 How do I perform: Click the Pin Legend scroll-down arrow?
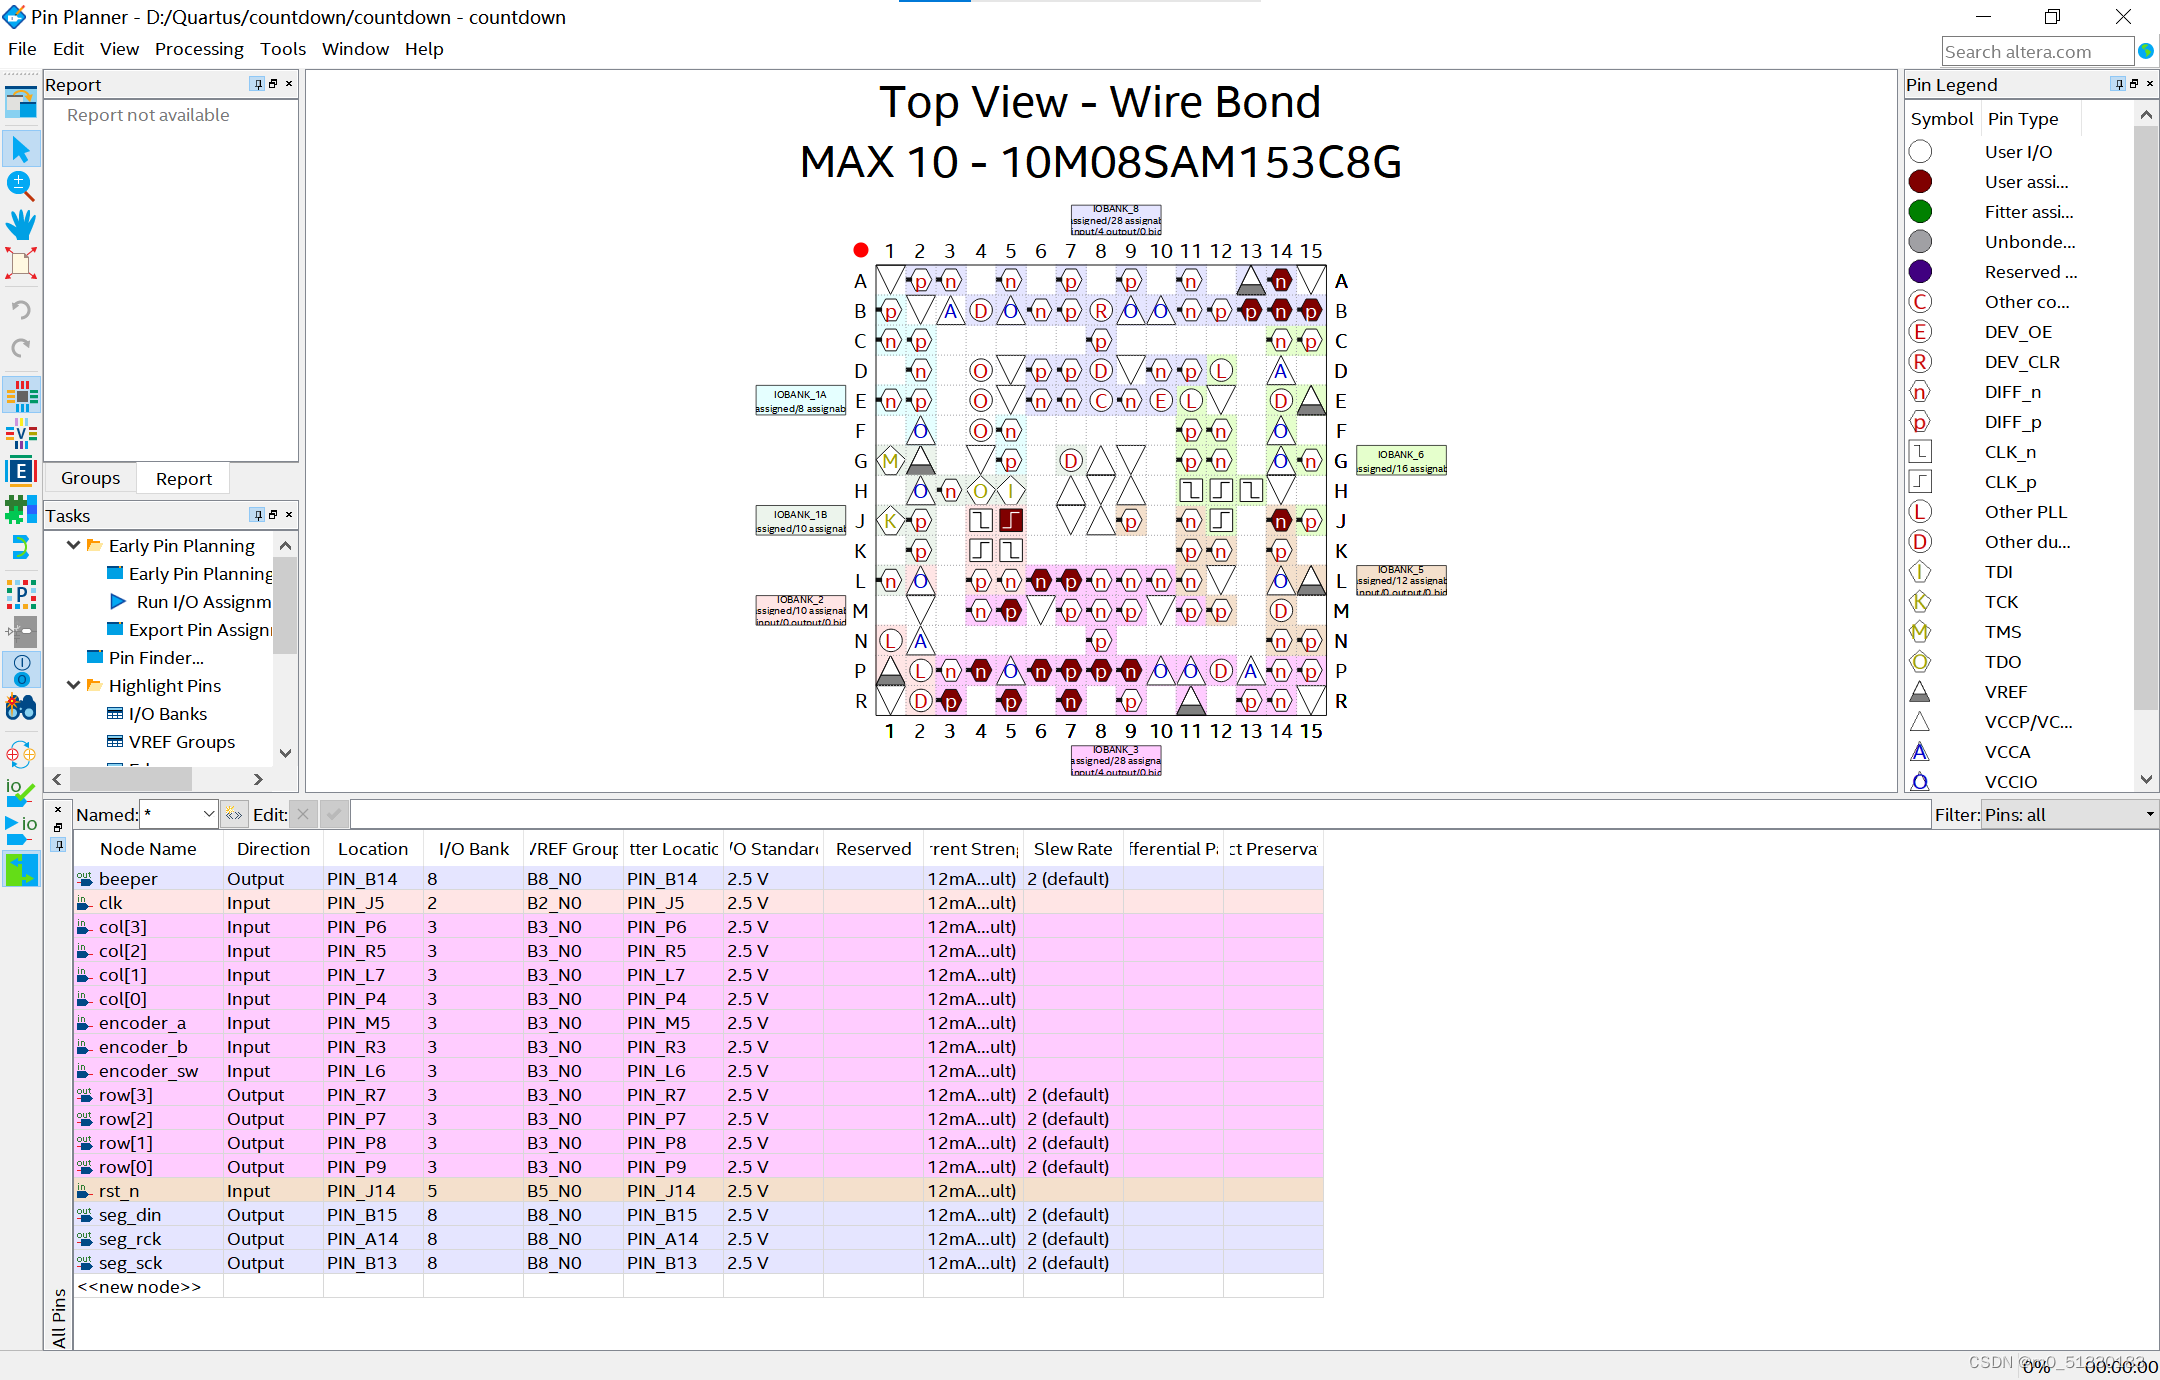[2146, 780]
